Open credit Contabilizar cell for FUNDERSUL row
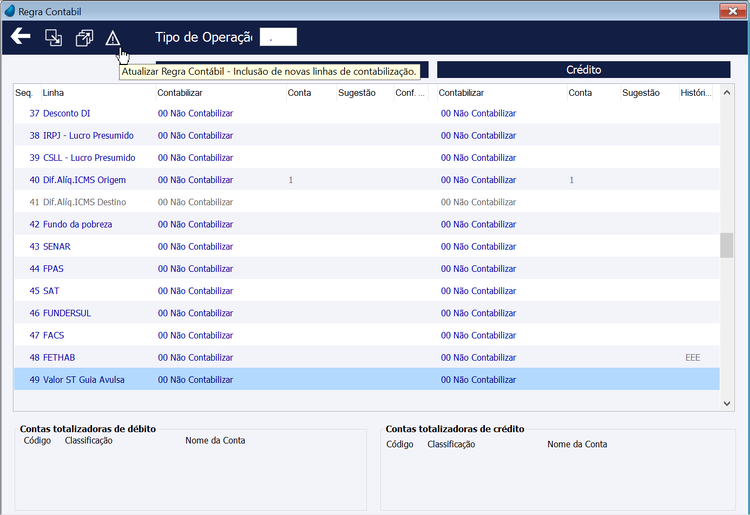Screen dimensions: 750x515 [478, 313]
